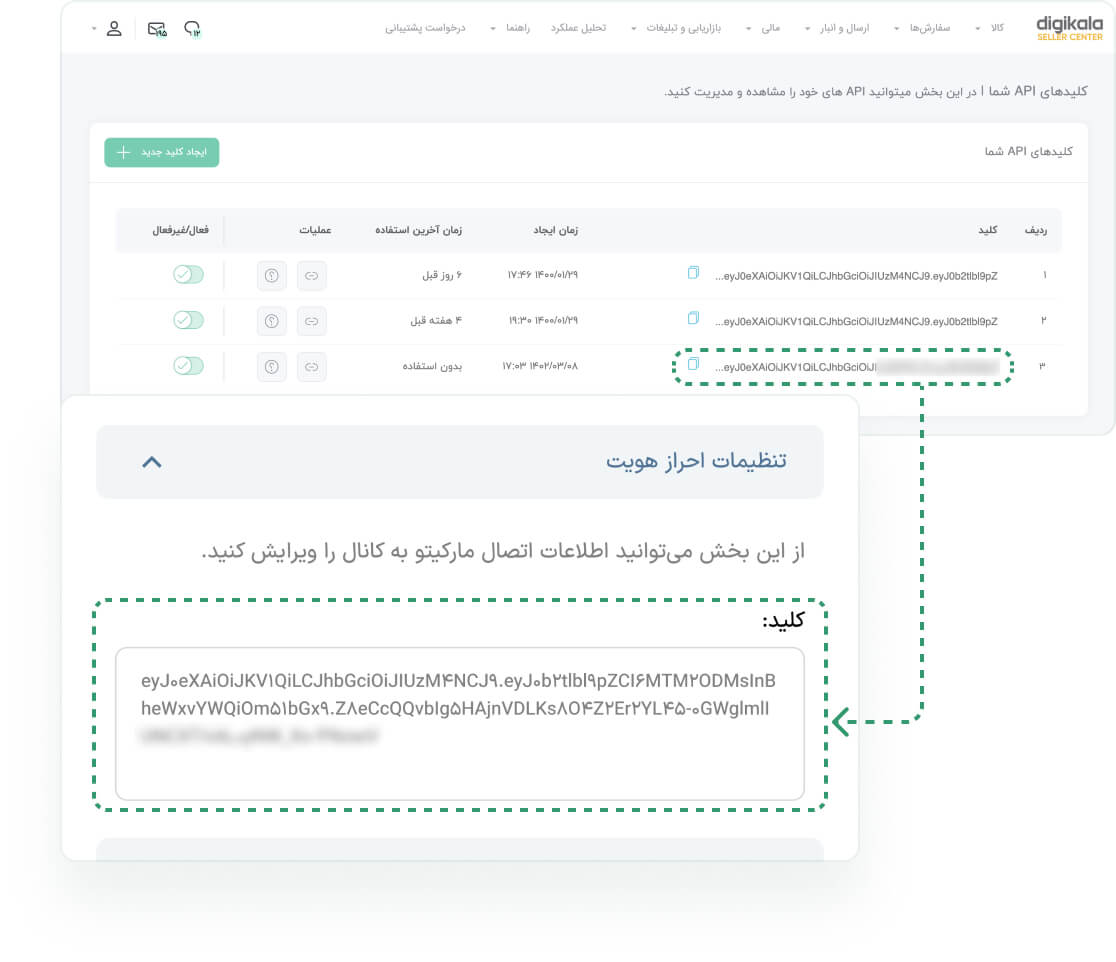Toggle the active switch for row 1 key

188,274
